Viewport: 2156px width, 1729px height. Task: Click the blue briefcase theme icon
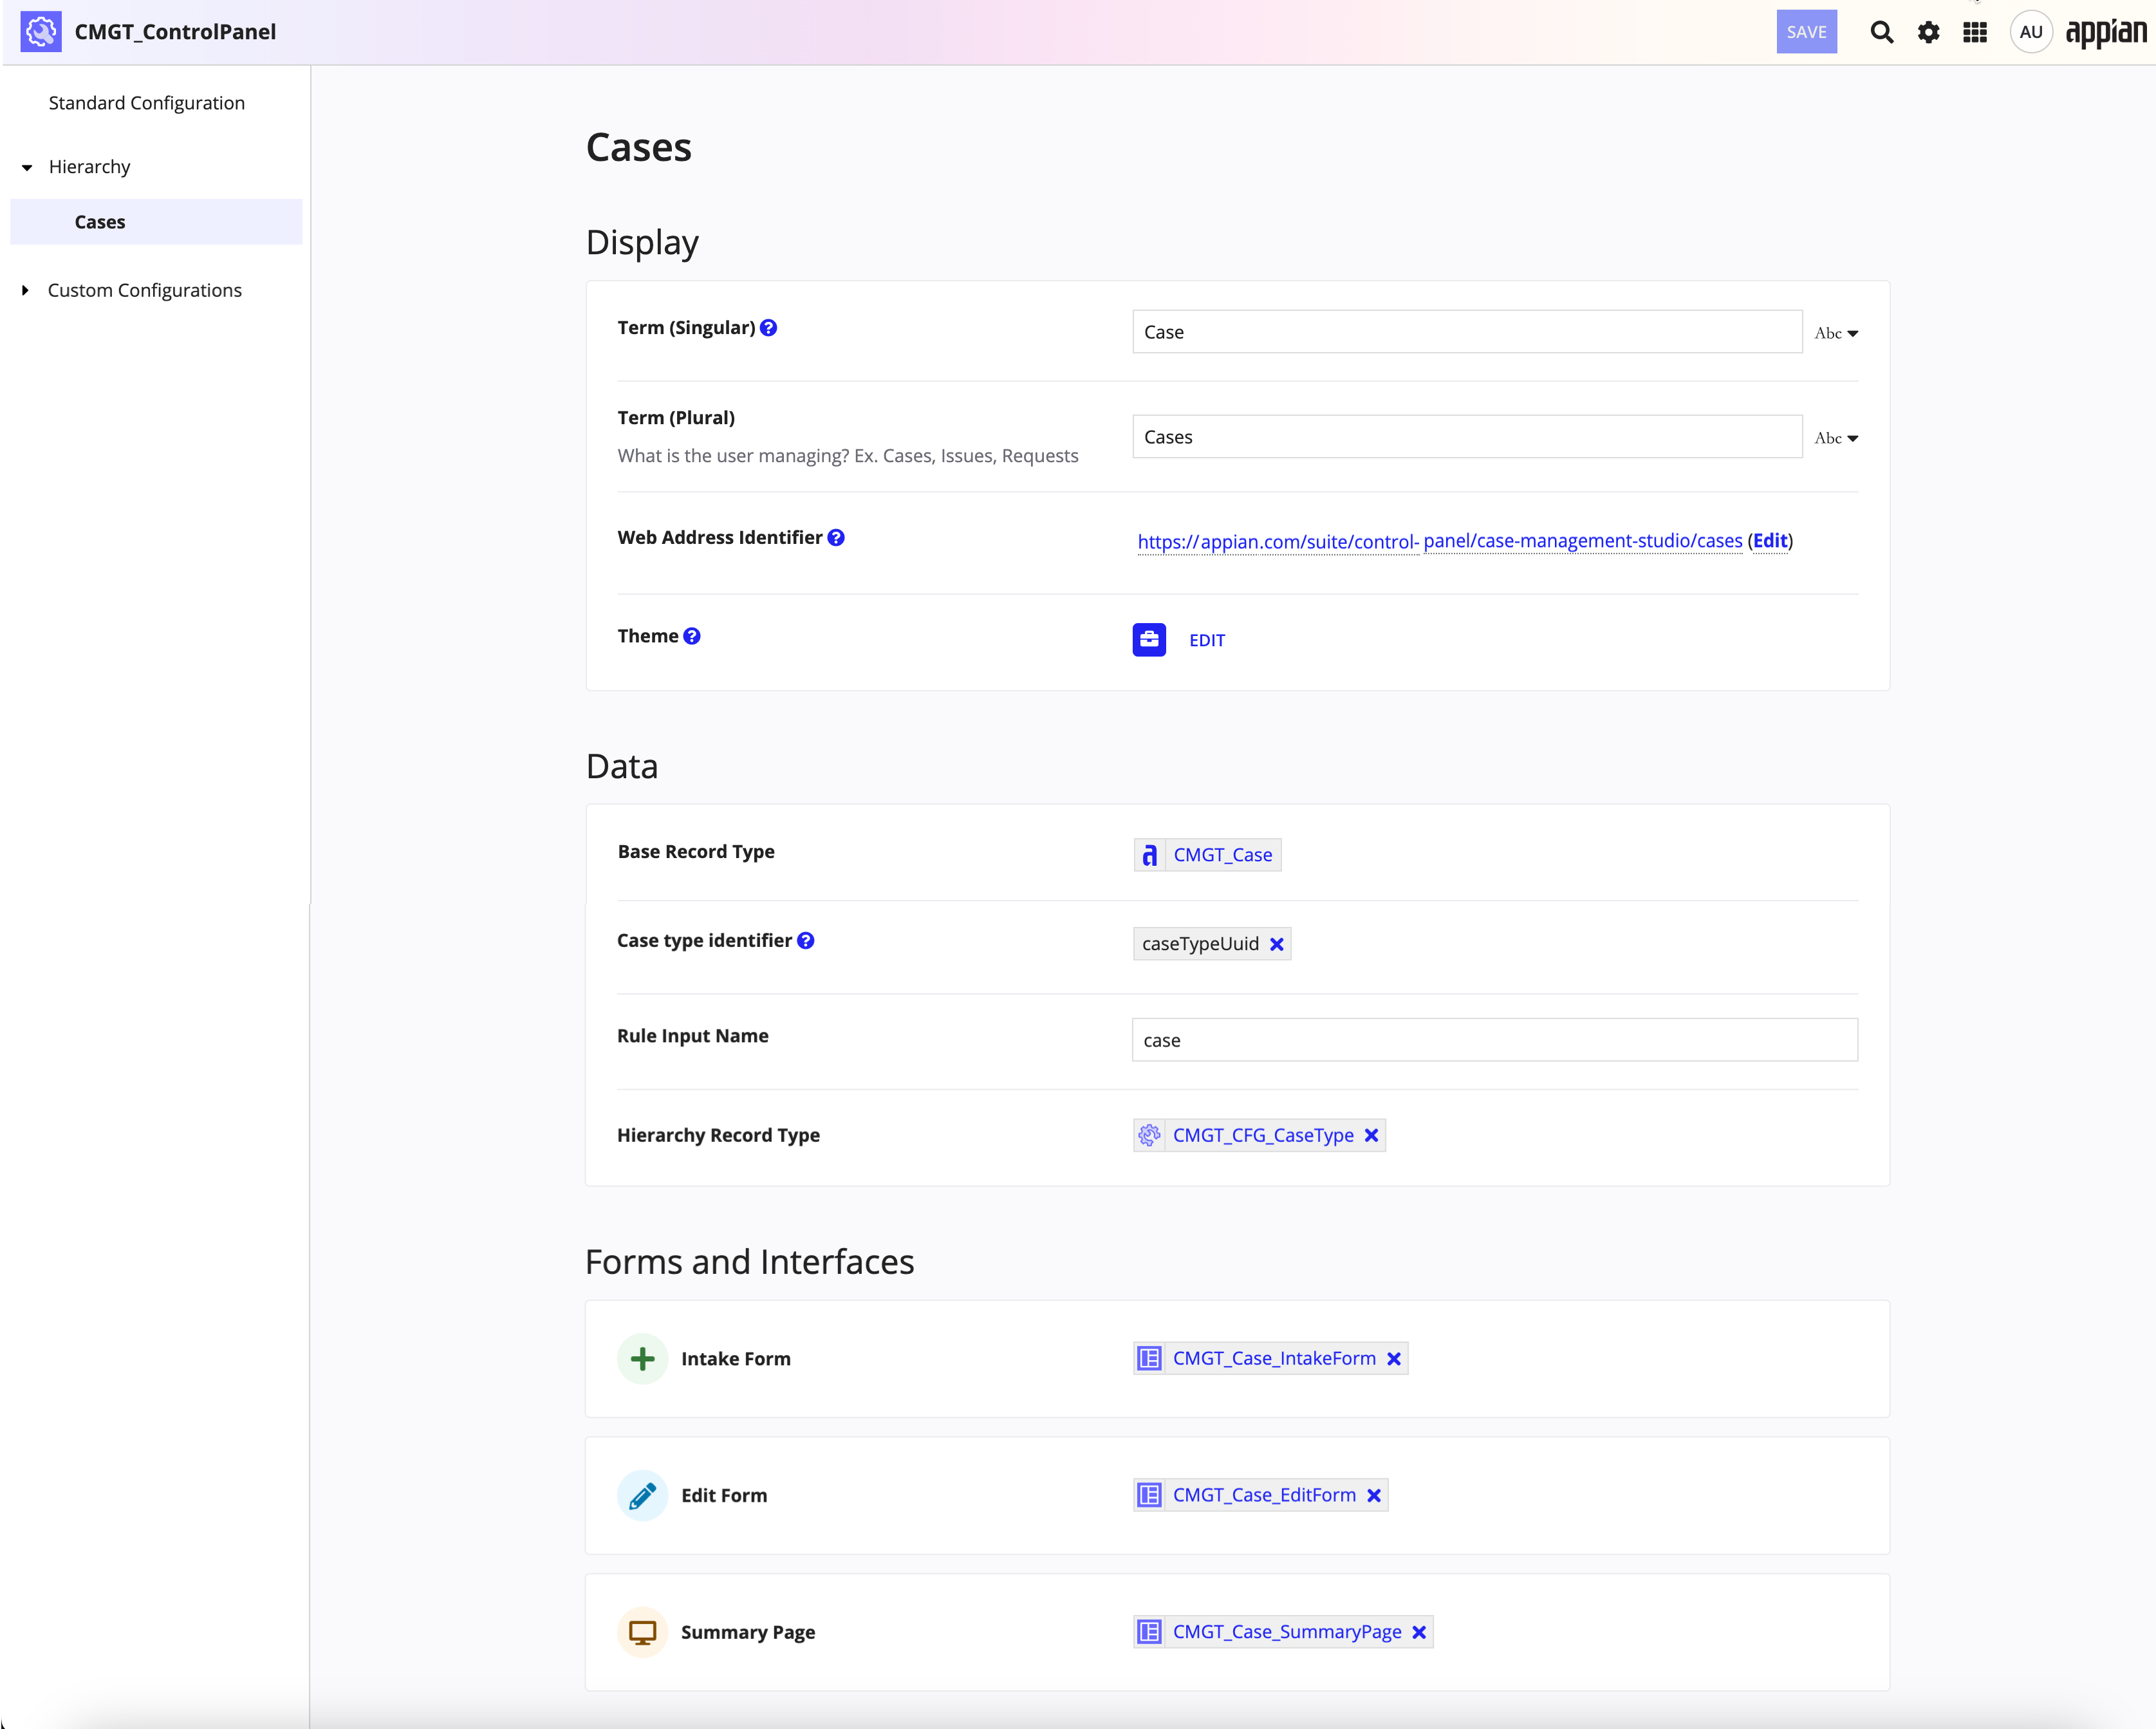tap(1149, 640)
